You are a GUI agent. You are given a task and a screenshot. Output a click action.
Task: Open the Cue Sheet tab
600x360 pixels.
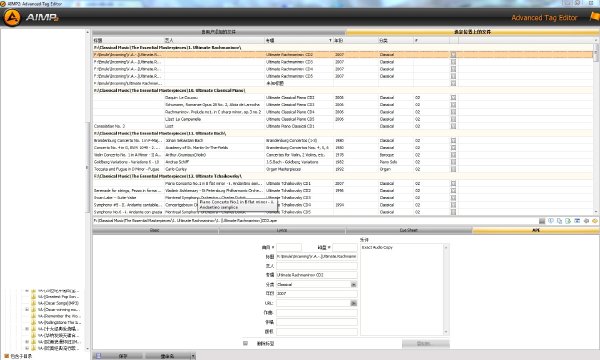point(409,230)
